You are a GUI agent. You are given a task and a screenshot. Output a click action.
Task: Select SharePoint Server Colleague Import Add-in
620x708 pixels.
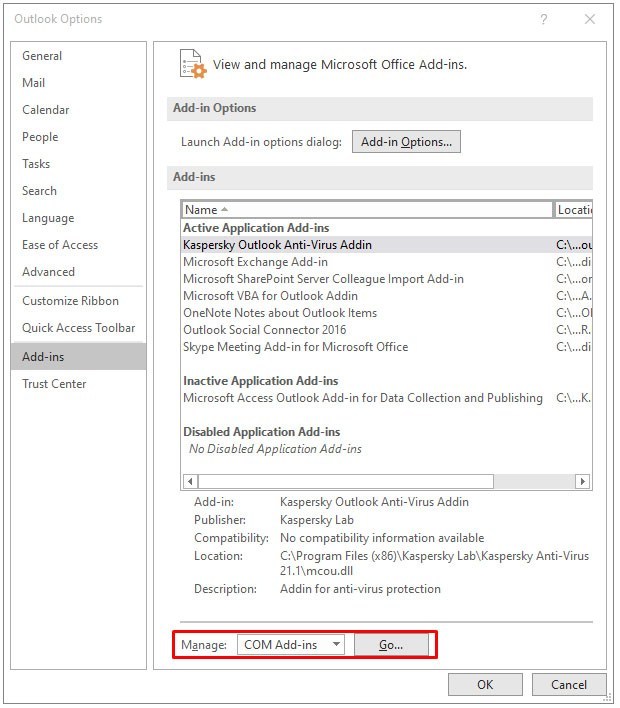(387, 279)
